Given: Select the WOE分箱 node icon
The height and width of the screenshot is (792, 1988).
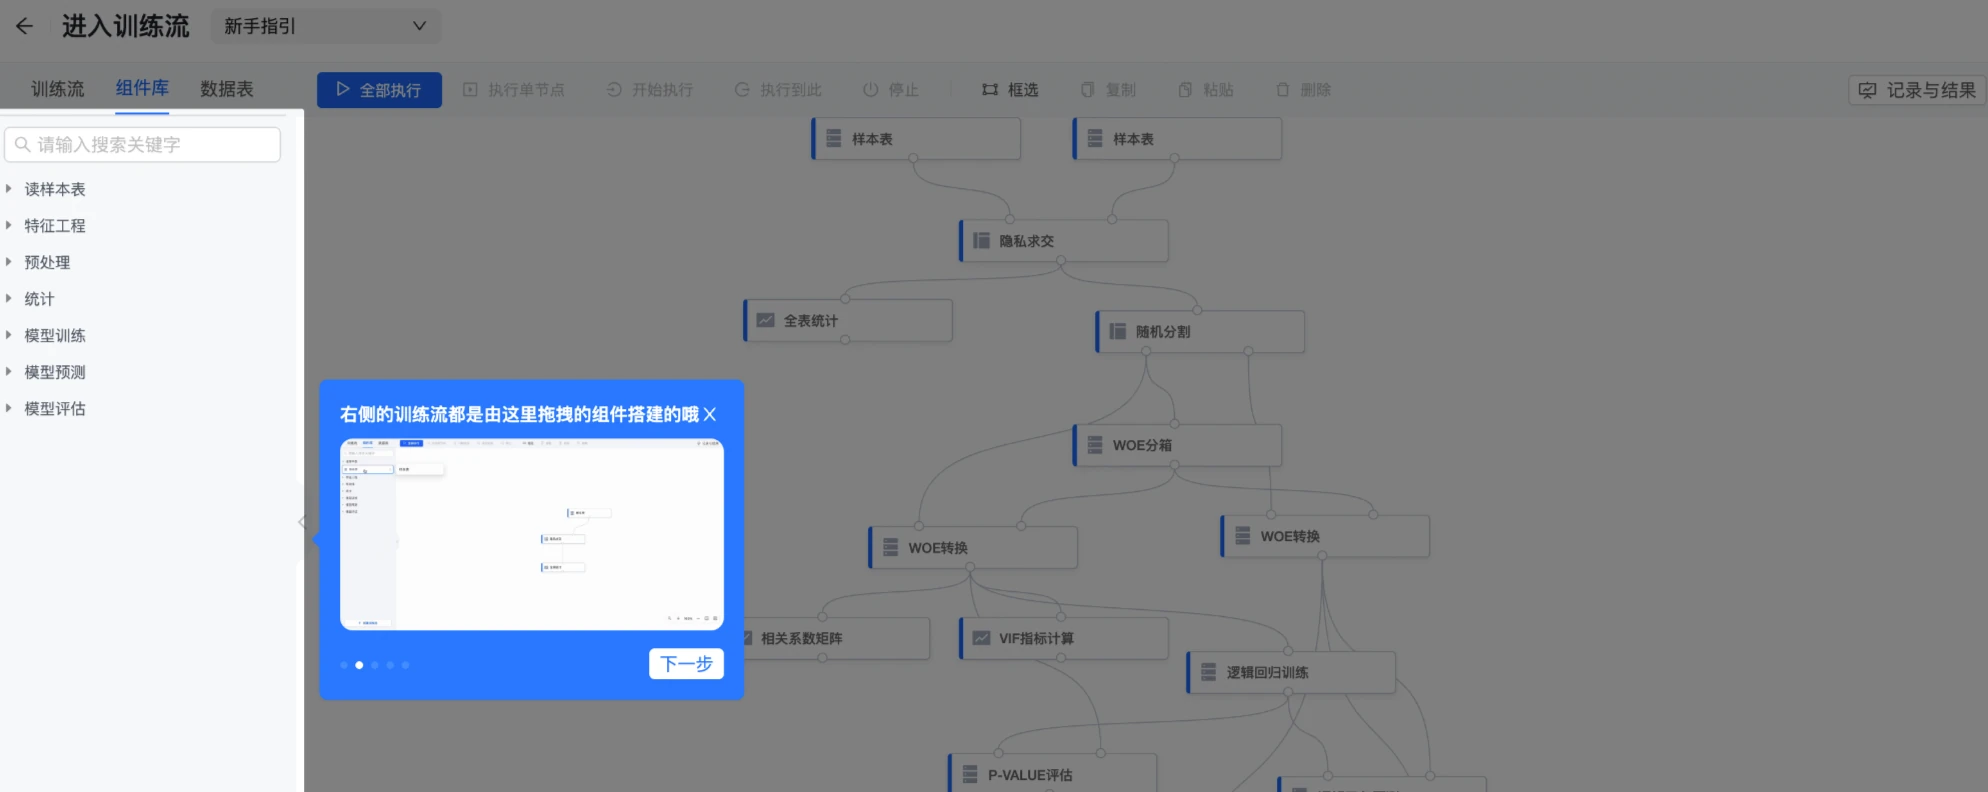Looking at the screenshot, I should pos(1095,445).
